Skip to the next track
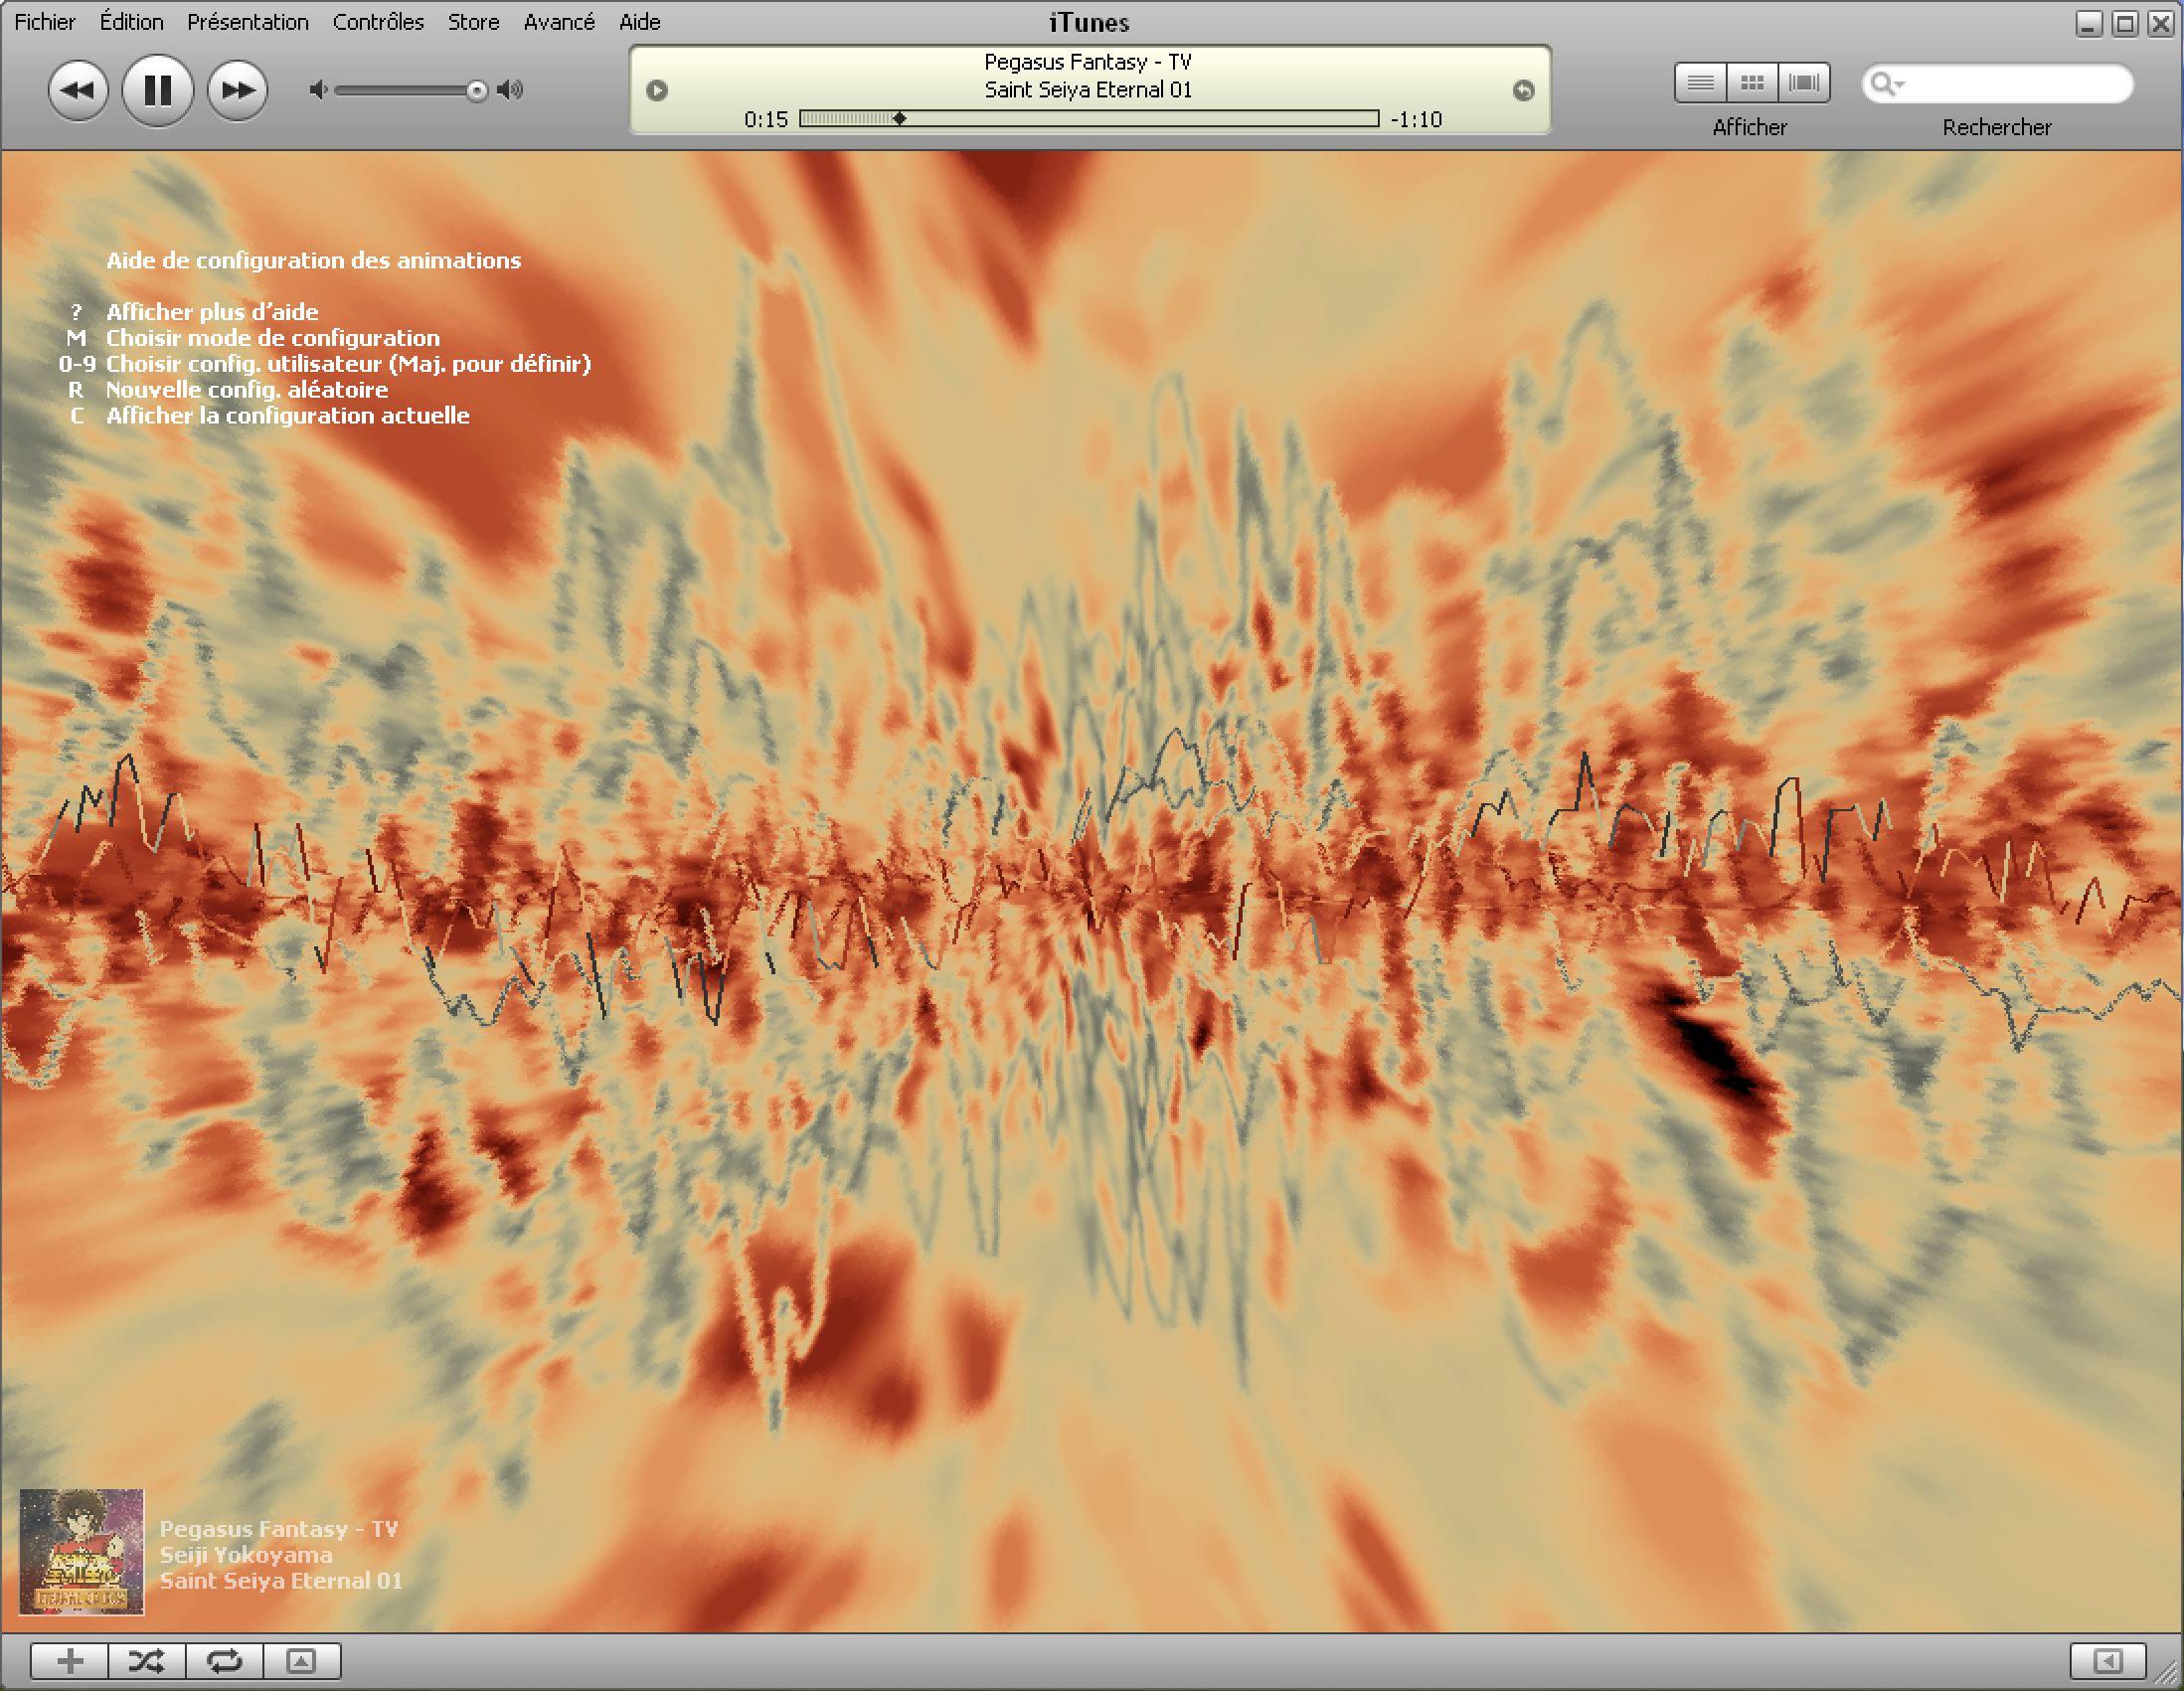Image resolution: width=2184 pixels, height=1691 pixels. click(x=237, y=90)
